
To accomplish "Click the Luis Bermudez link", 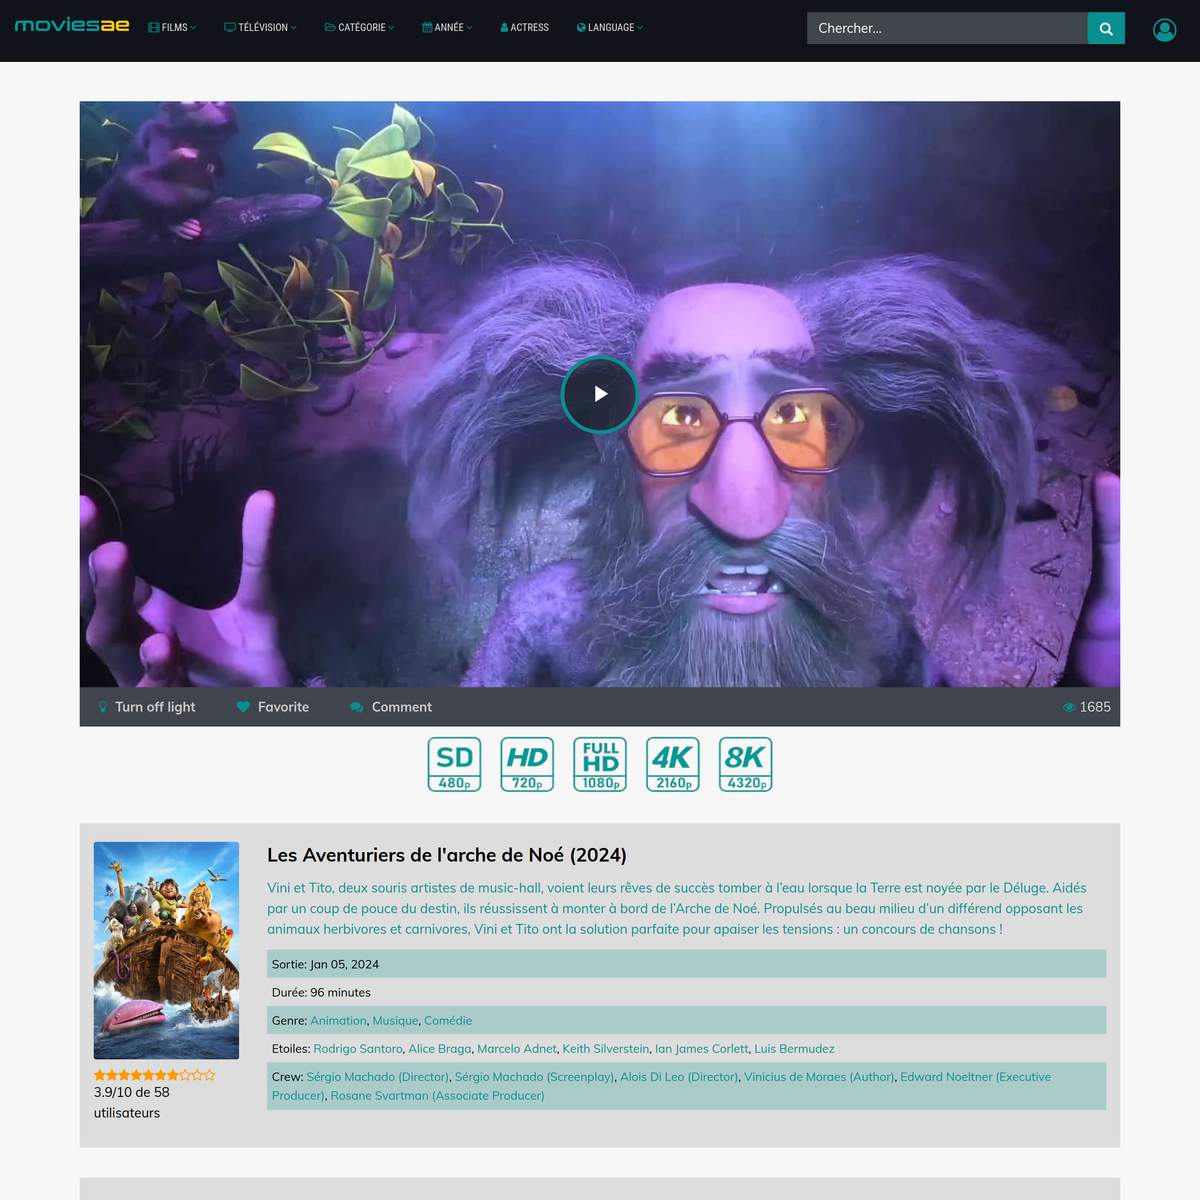I will coord(794,1049).
